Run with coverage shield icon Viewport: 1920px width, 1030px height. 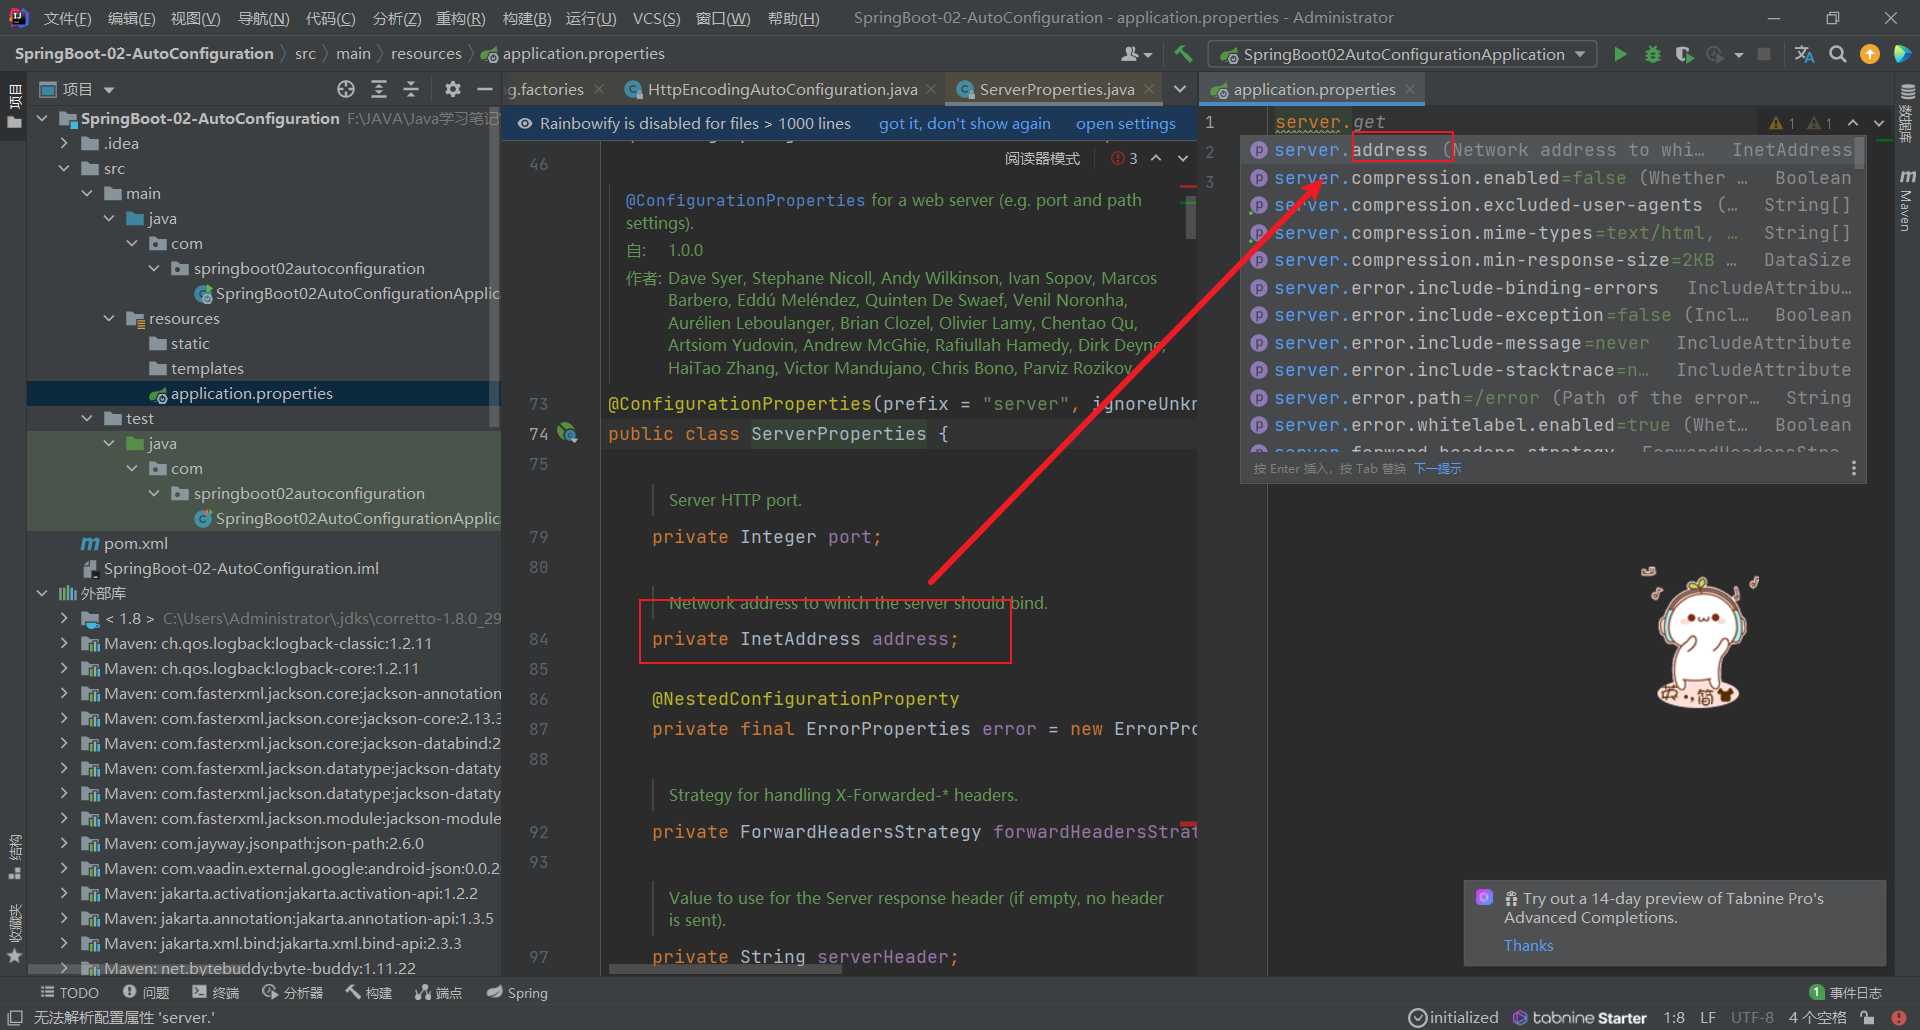pyautogui.click(x=1684, y=54)
